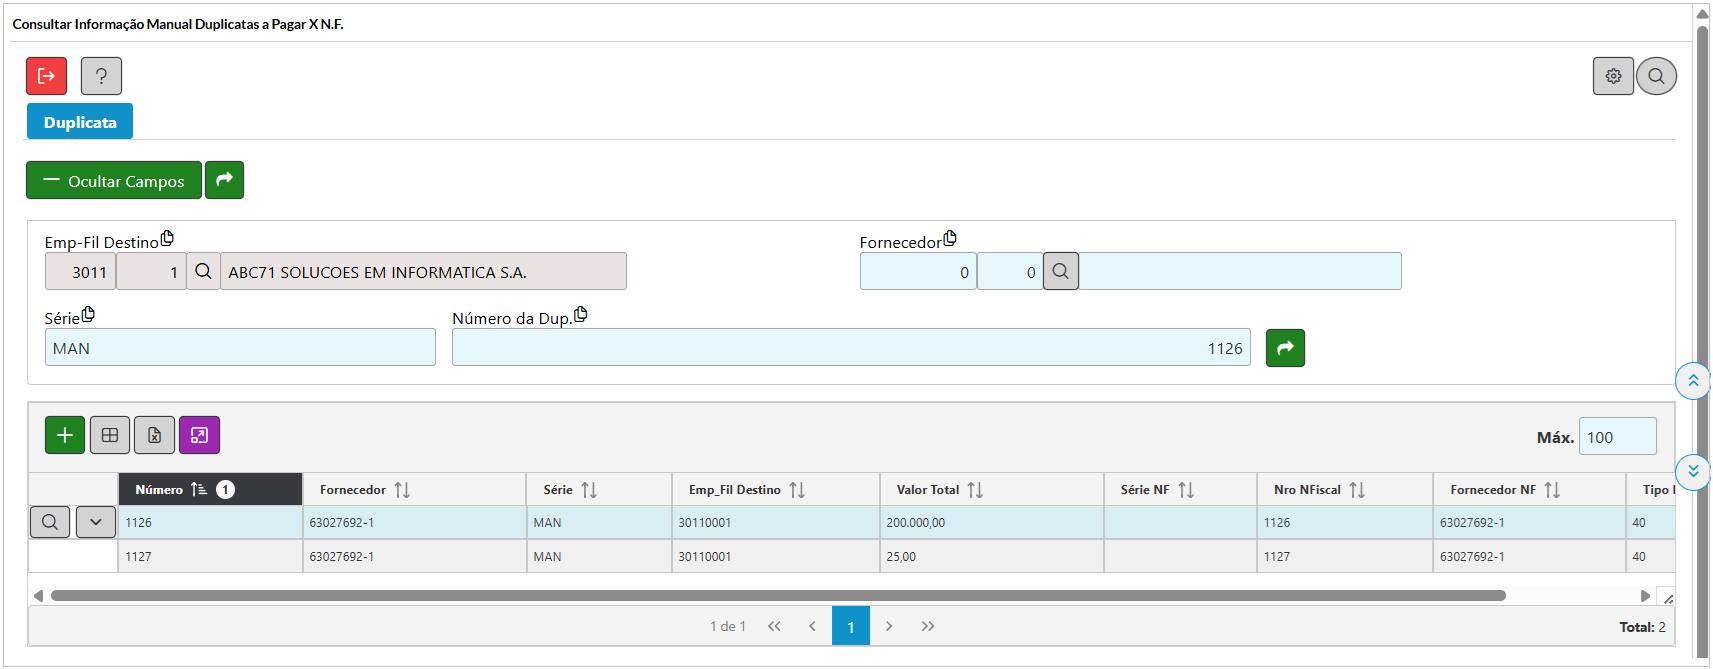Open settings gear icon at top right
Screen dimensions: 1713x669
pos(1612,76)
